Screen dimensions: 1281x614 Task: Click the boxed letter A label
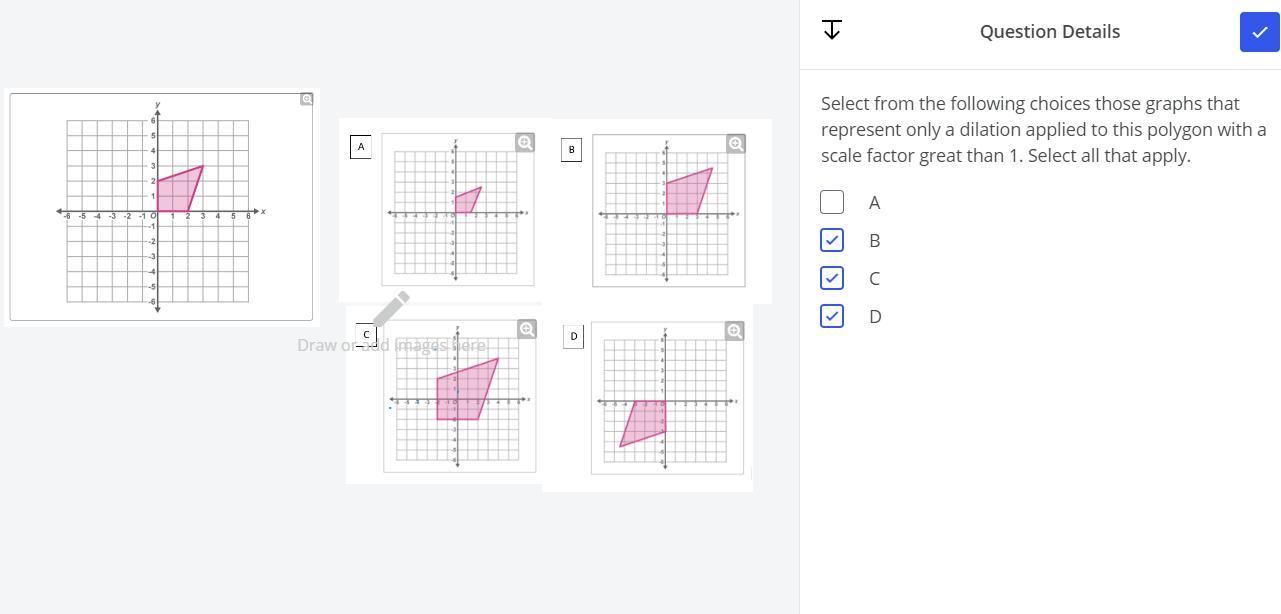361,146
